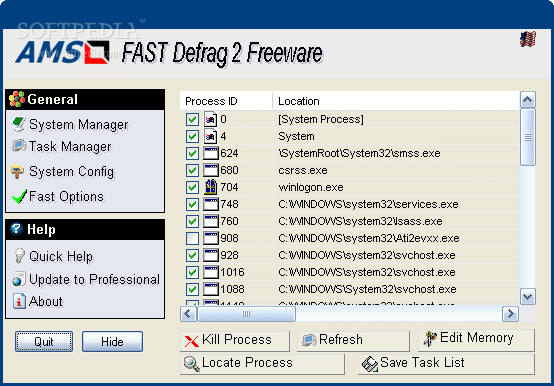Image resolution: width=554 pixels, height=386 pixels.
Task: Click the Quit button
Action: click(44, 342)
